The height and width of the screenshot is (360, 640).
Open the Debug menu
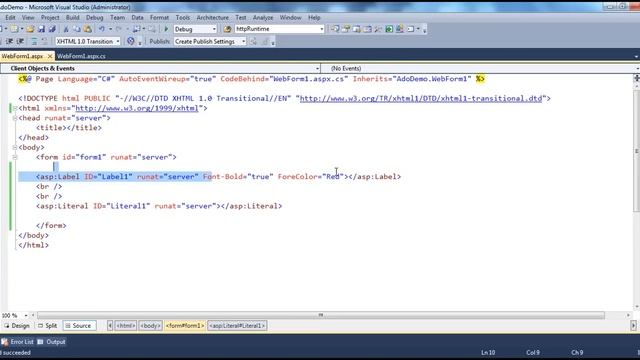(x=94, y=18)
